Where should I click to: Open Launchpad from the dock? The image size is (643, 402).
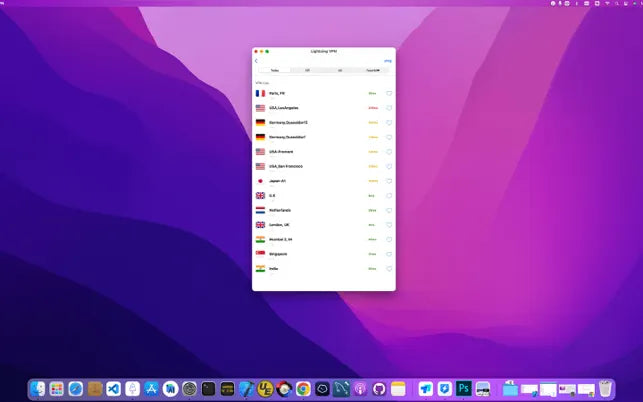57,388
